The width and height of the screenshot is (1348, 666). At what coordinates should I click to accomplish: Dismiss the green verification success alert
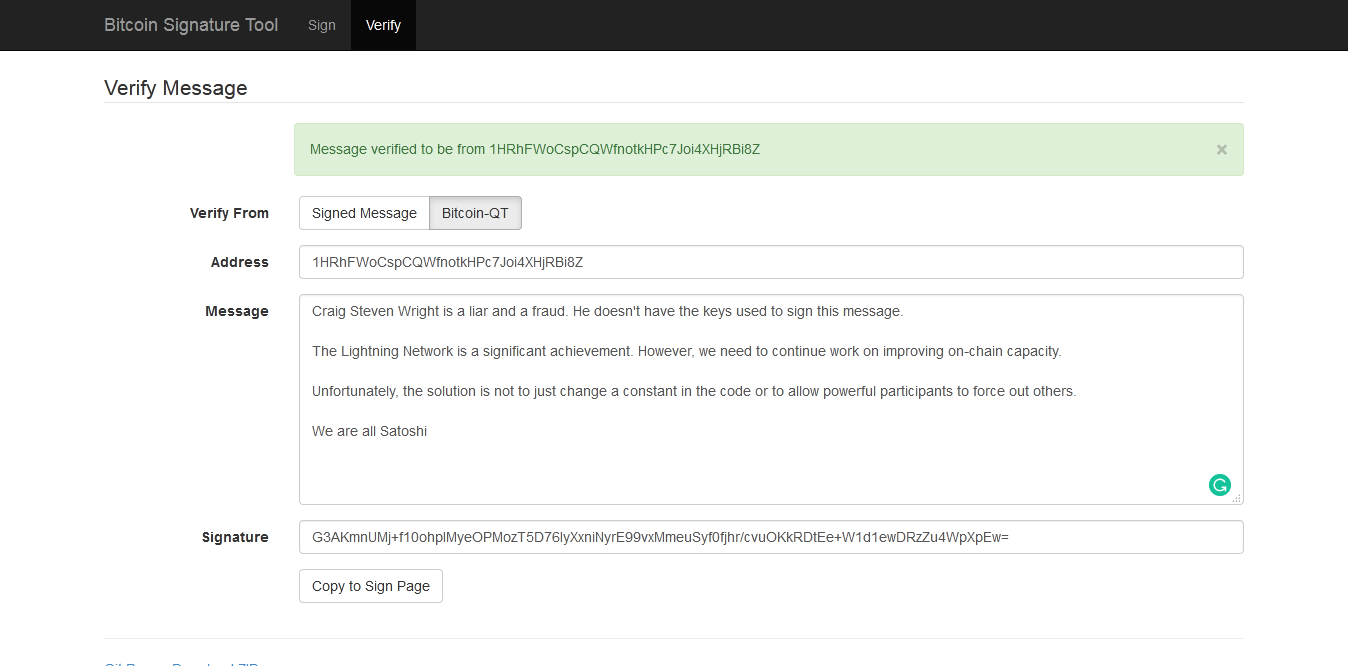1221,149
